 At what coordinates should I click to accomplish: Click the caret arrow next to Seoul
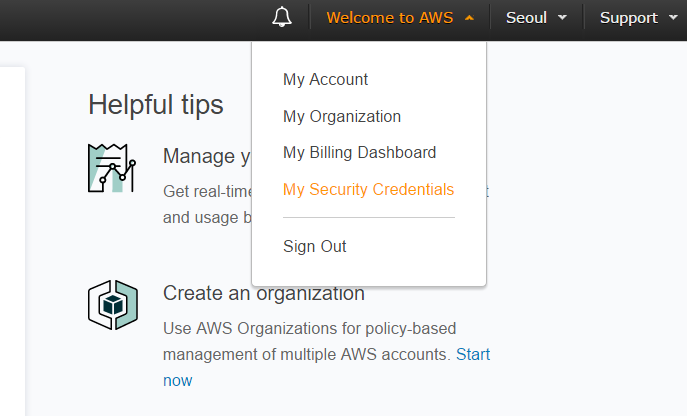[562, 18]
